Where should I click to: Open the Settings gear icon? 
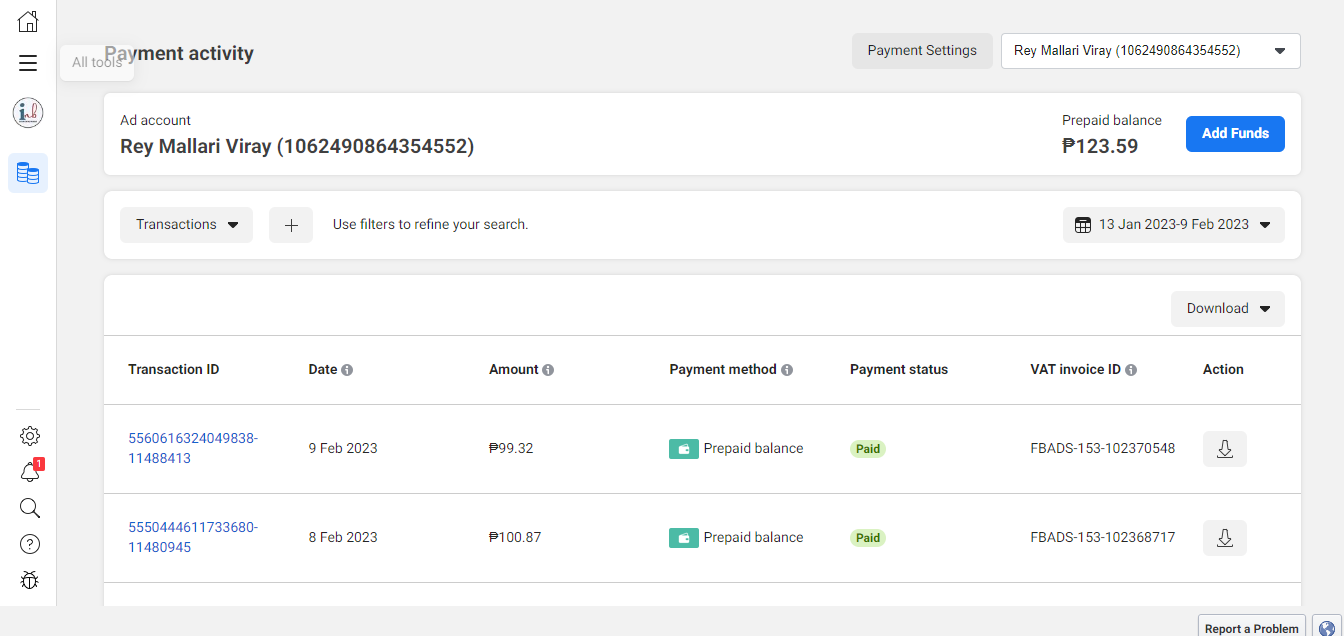[30, 436]
